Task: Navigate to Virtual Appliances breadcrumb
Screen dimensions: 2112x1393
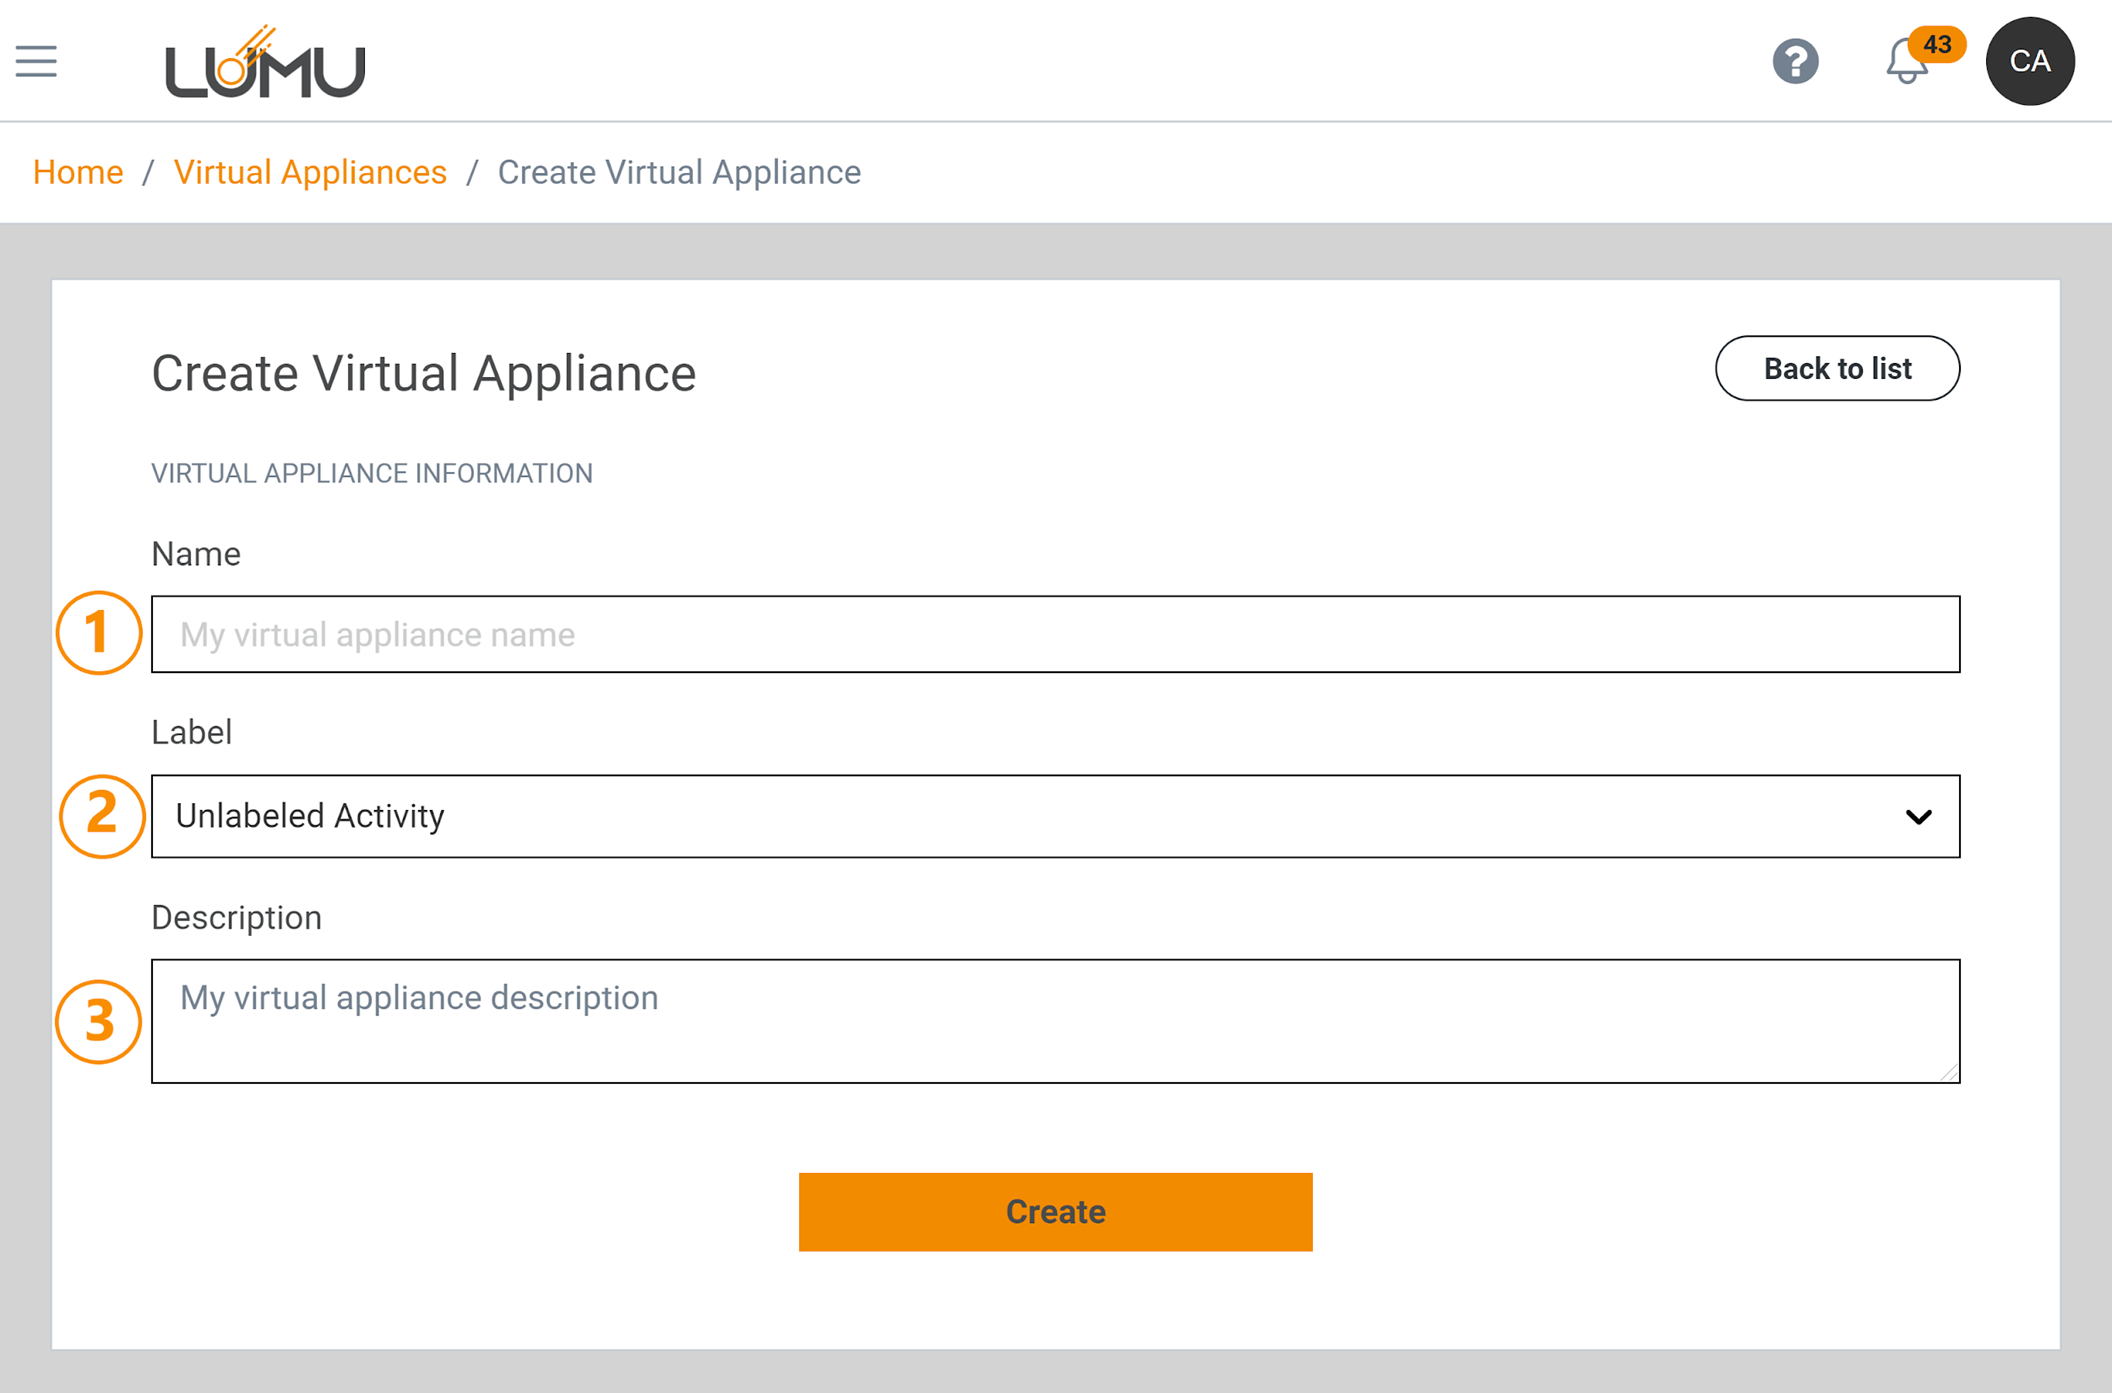Action: [310, 172]
